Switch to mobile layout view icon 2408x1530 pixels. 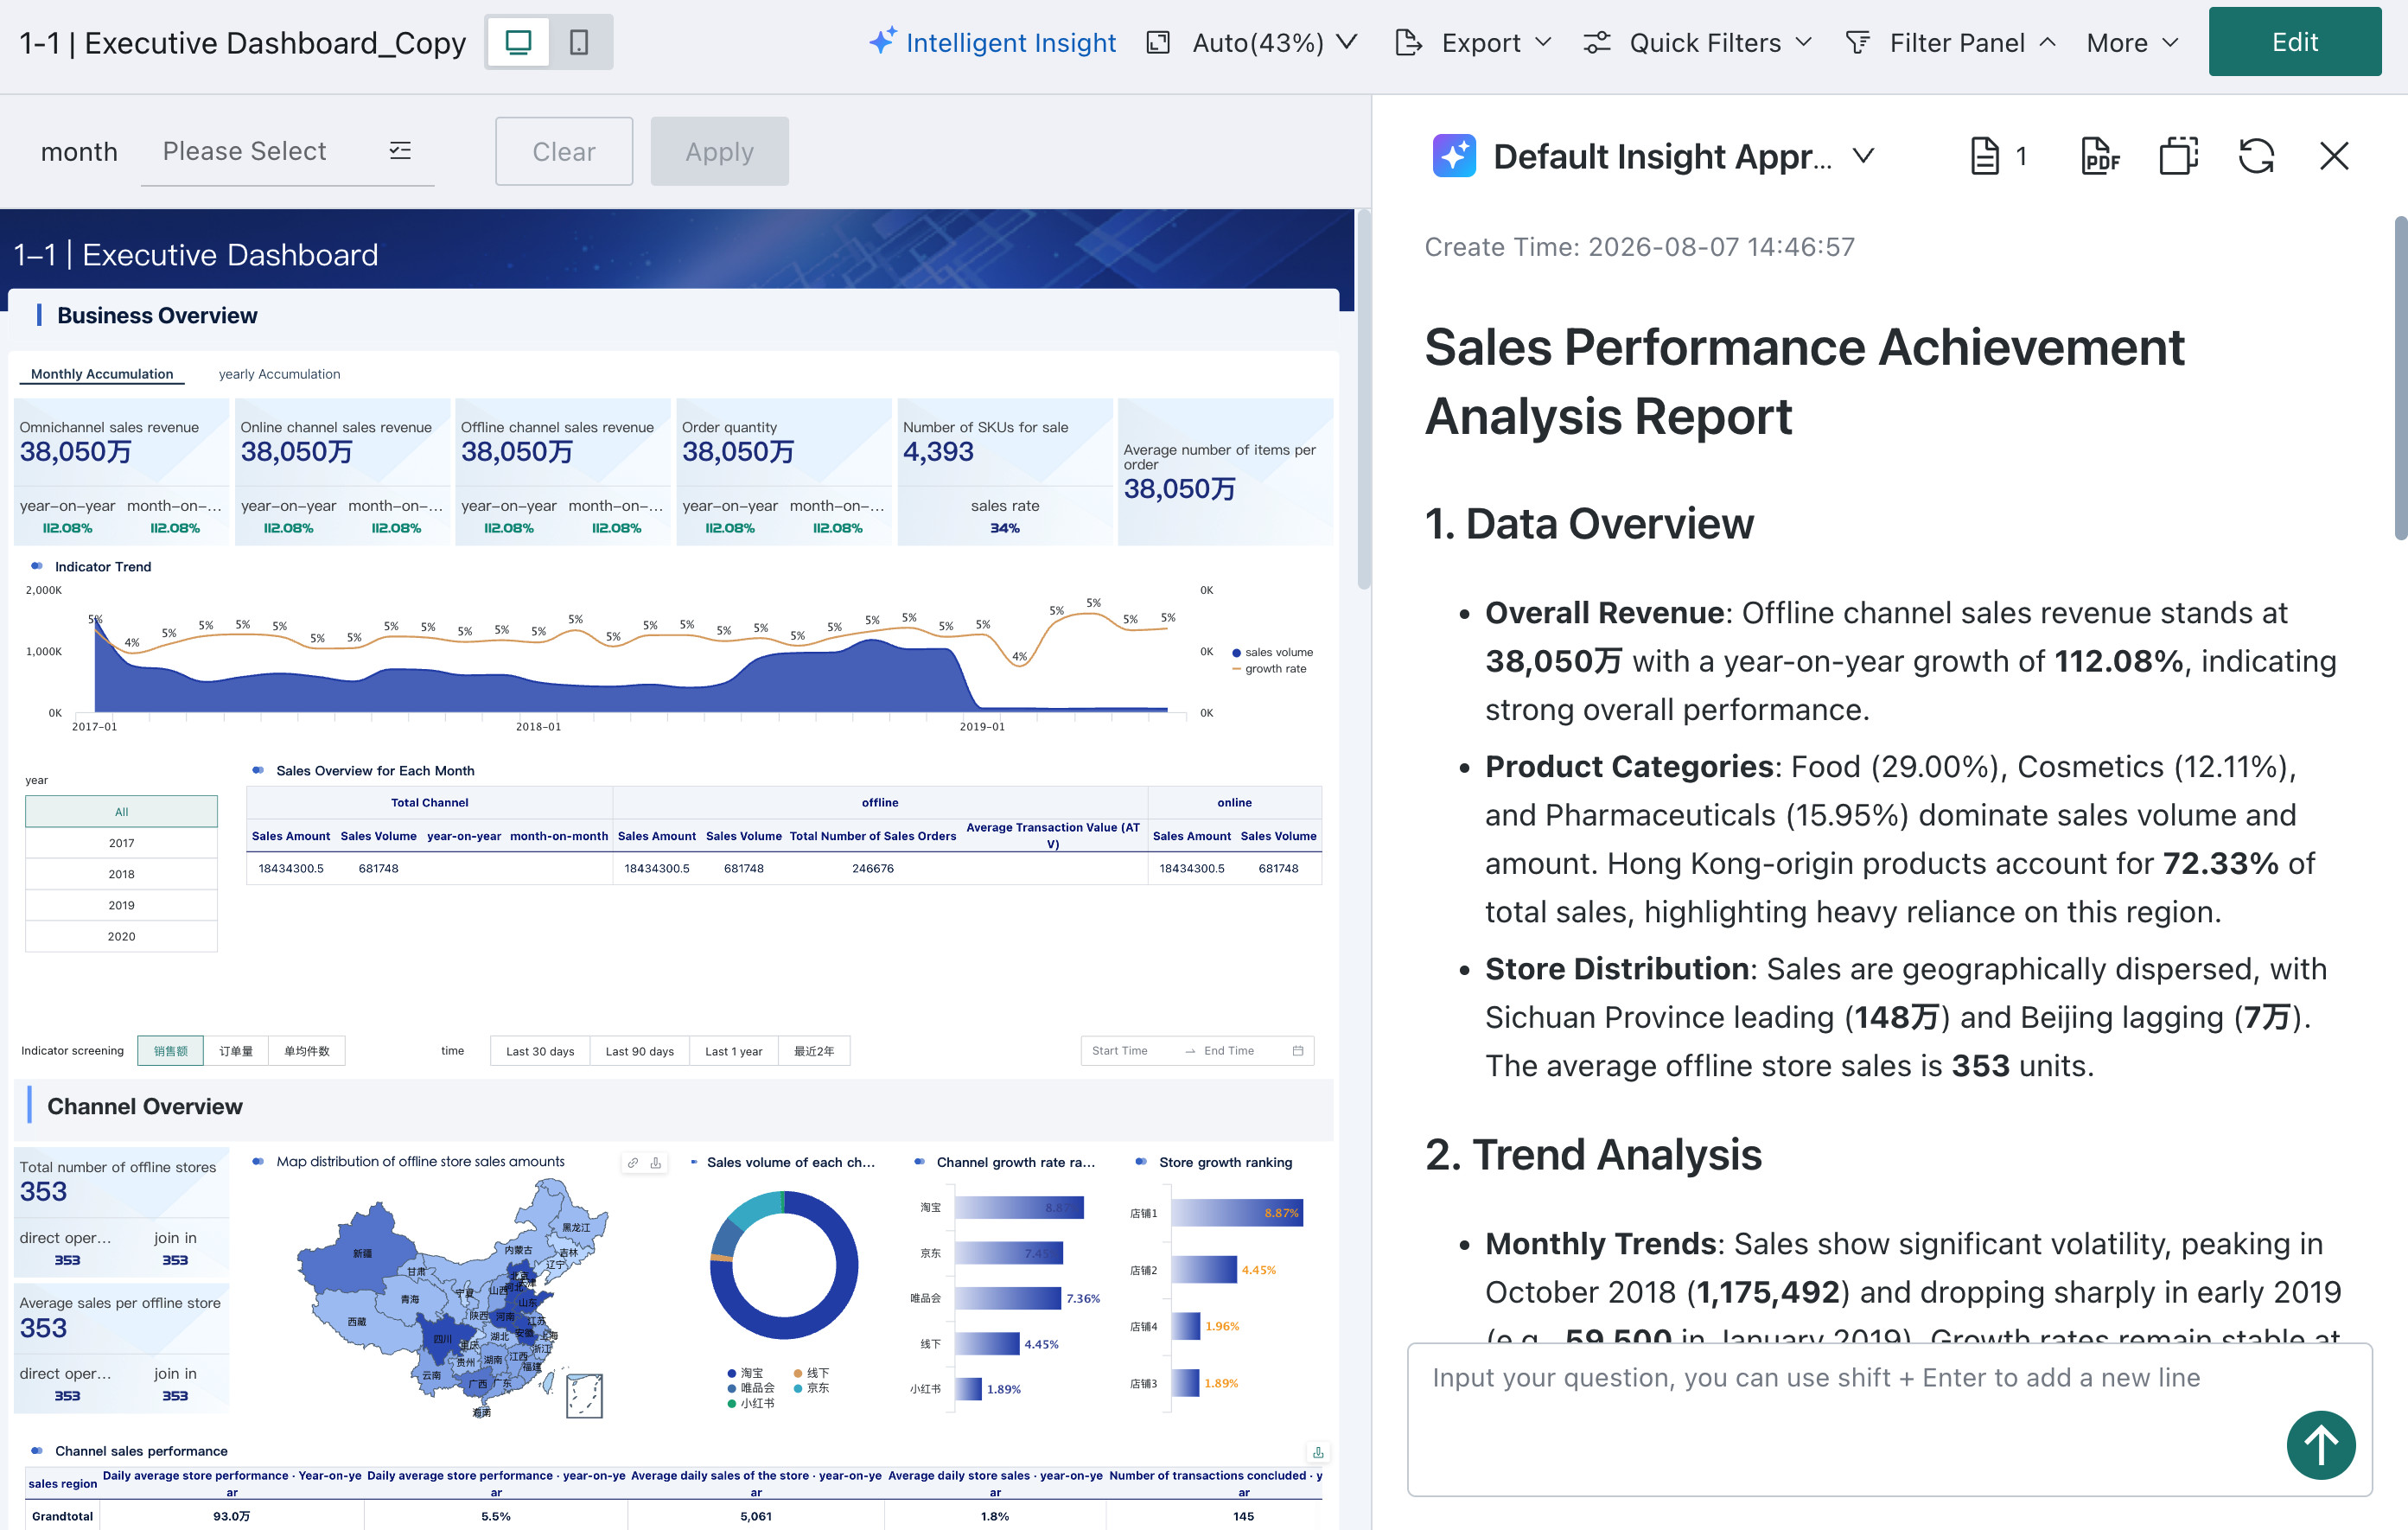coord(578,42)
